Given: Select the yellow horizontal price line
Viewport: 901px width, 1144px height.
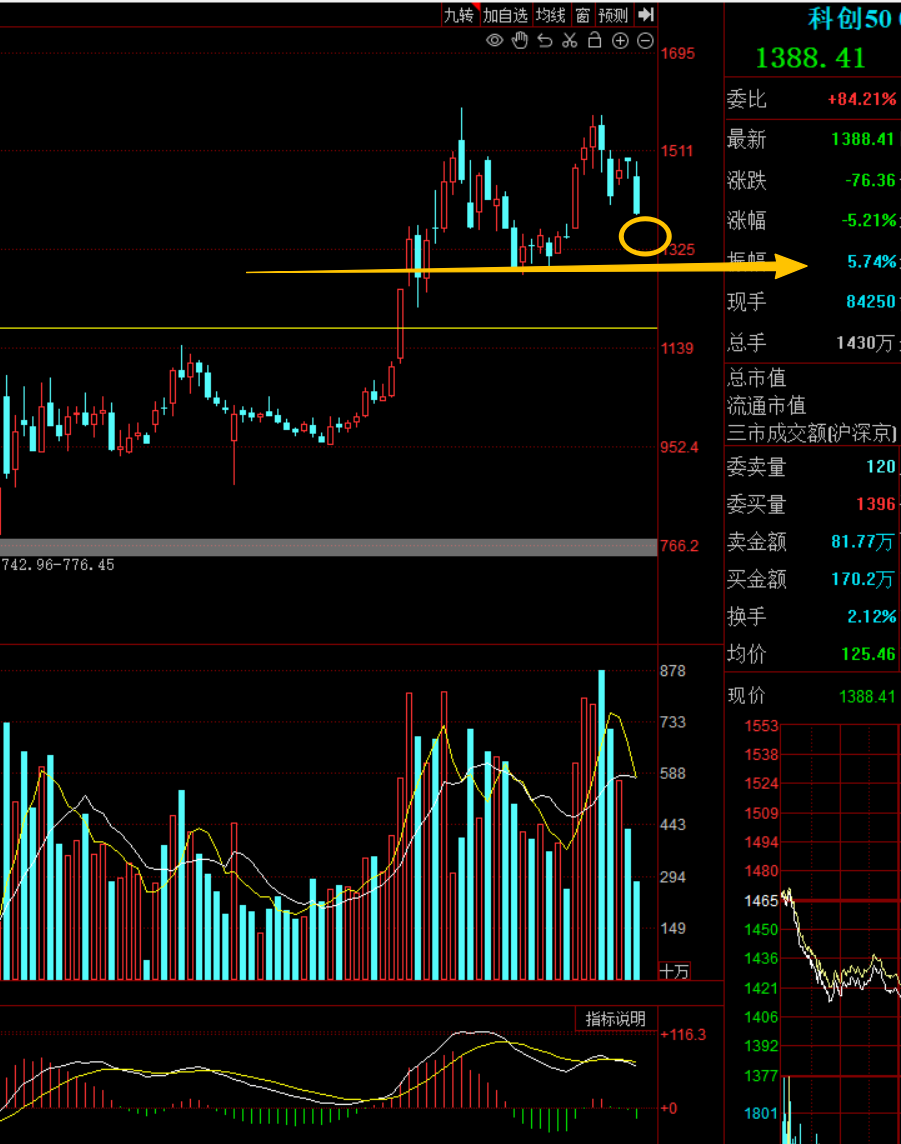Looking at the screenshot, I should [x=328, y=328].
